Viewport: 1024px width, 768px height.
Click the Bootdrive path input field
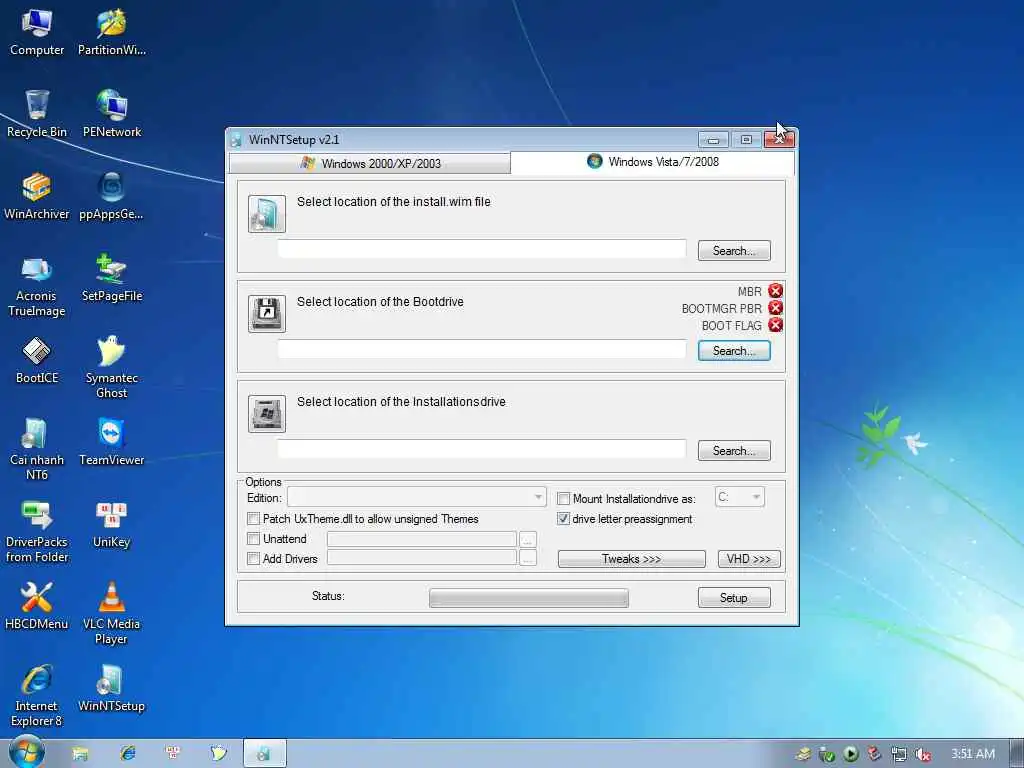click(x=482, y=349)
